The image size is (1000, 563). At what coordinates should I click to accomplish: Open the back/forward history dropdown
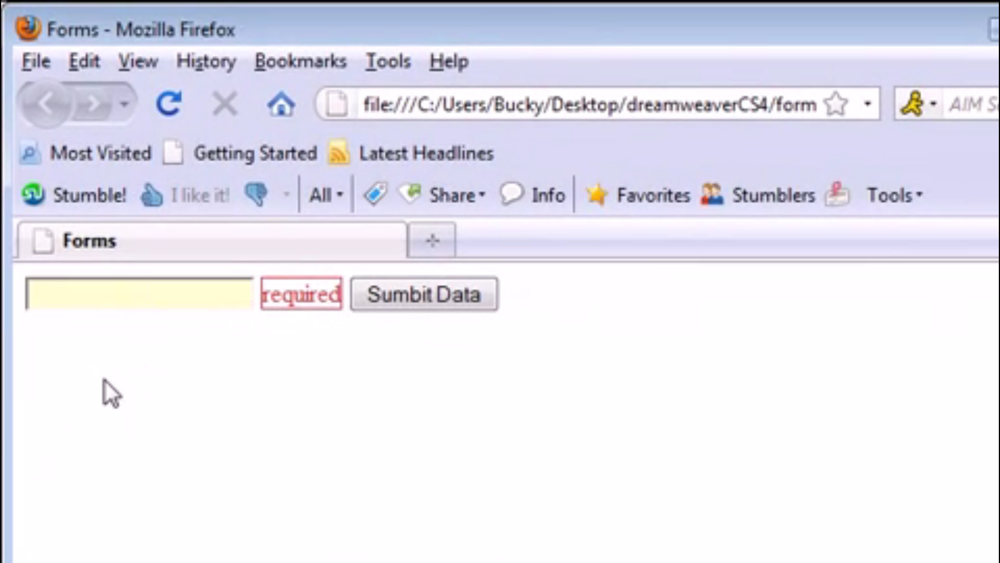coord(124,103)
